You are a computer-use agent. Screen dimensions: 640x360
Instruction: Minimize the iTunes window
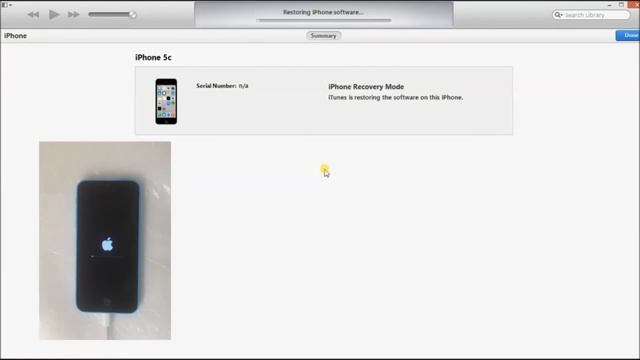[x=609, y=5]
